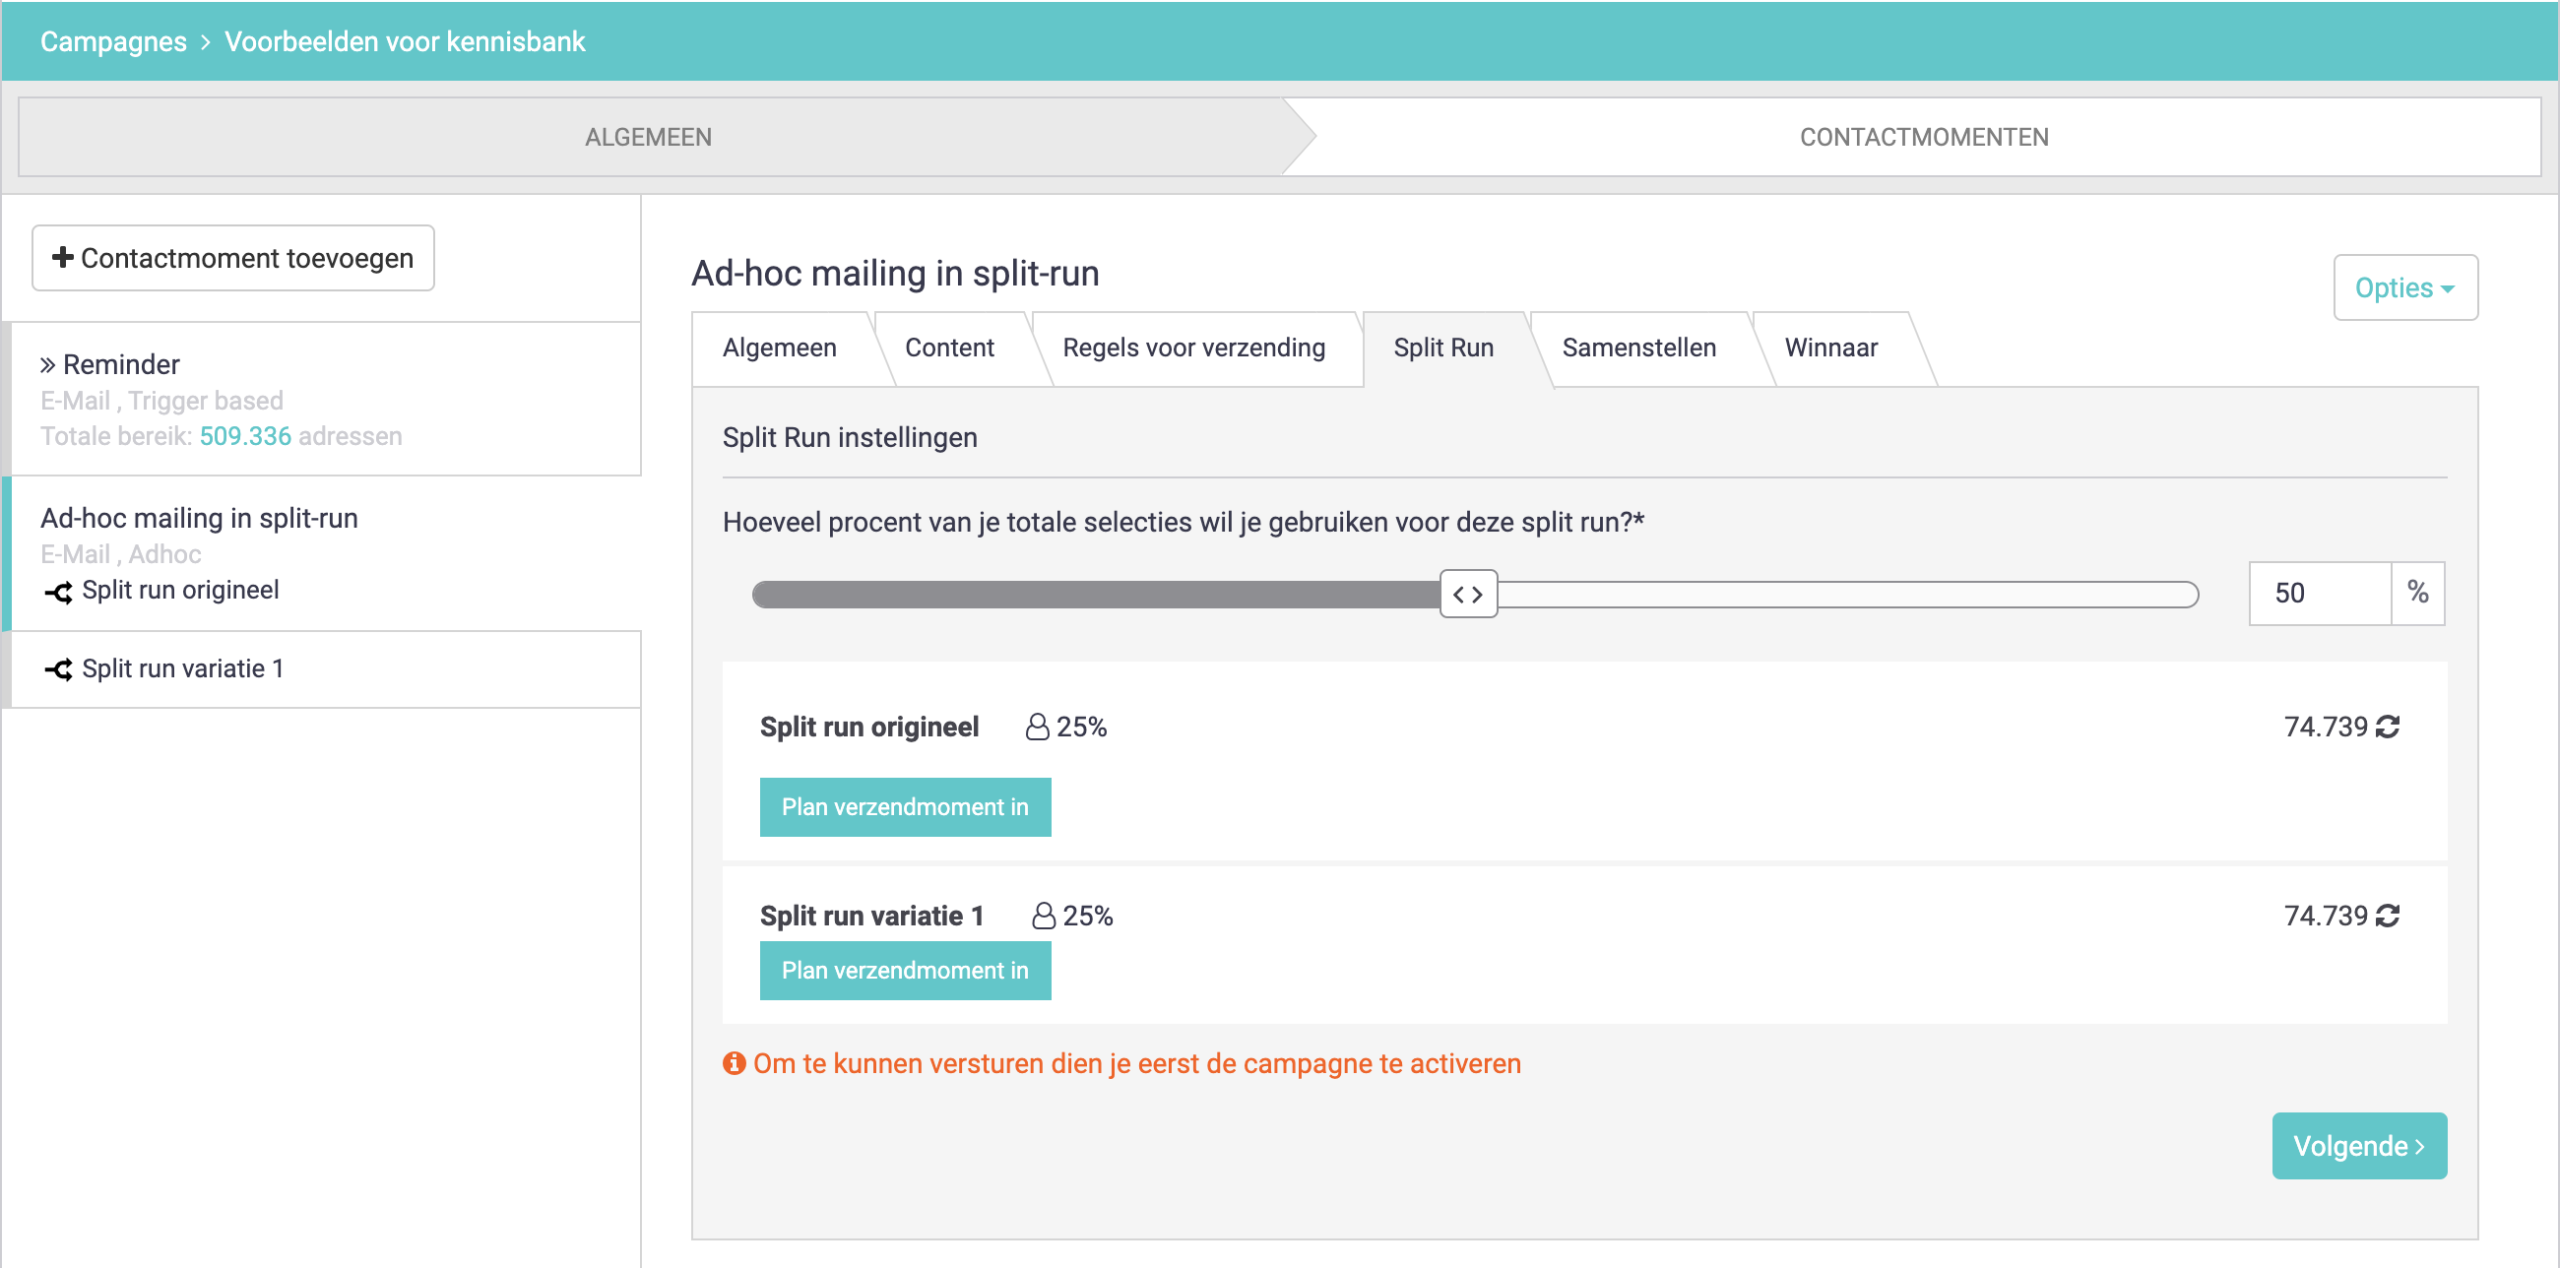Click the percent sign next to input
The width and height of the screenshot is (2560, 1268).
point(2418,593)
